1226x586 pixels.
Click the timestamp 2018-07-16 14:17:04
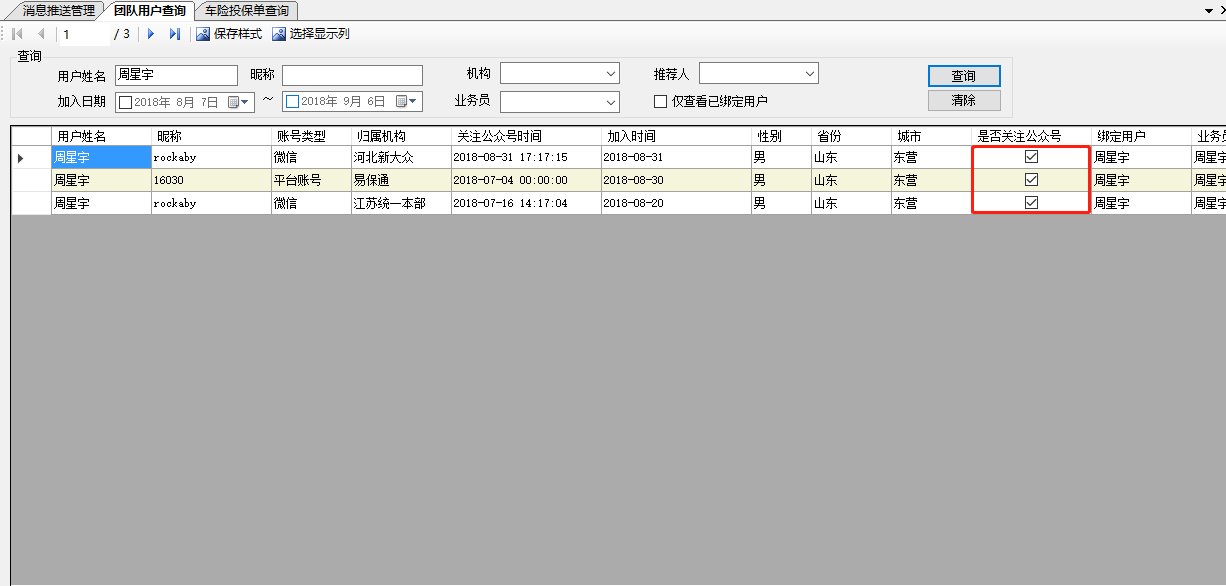pyautogui.click(x=527, y=203)
